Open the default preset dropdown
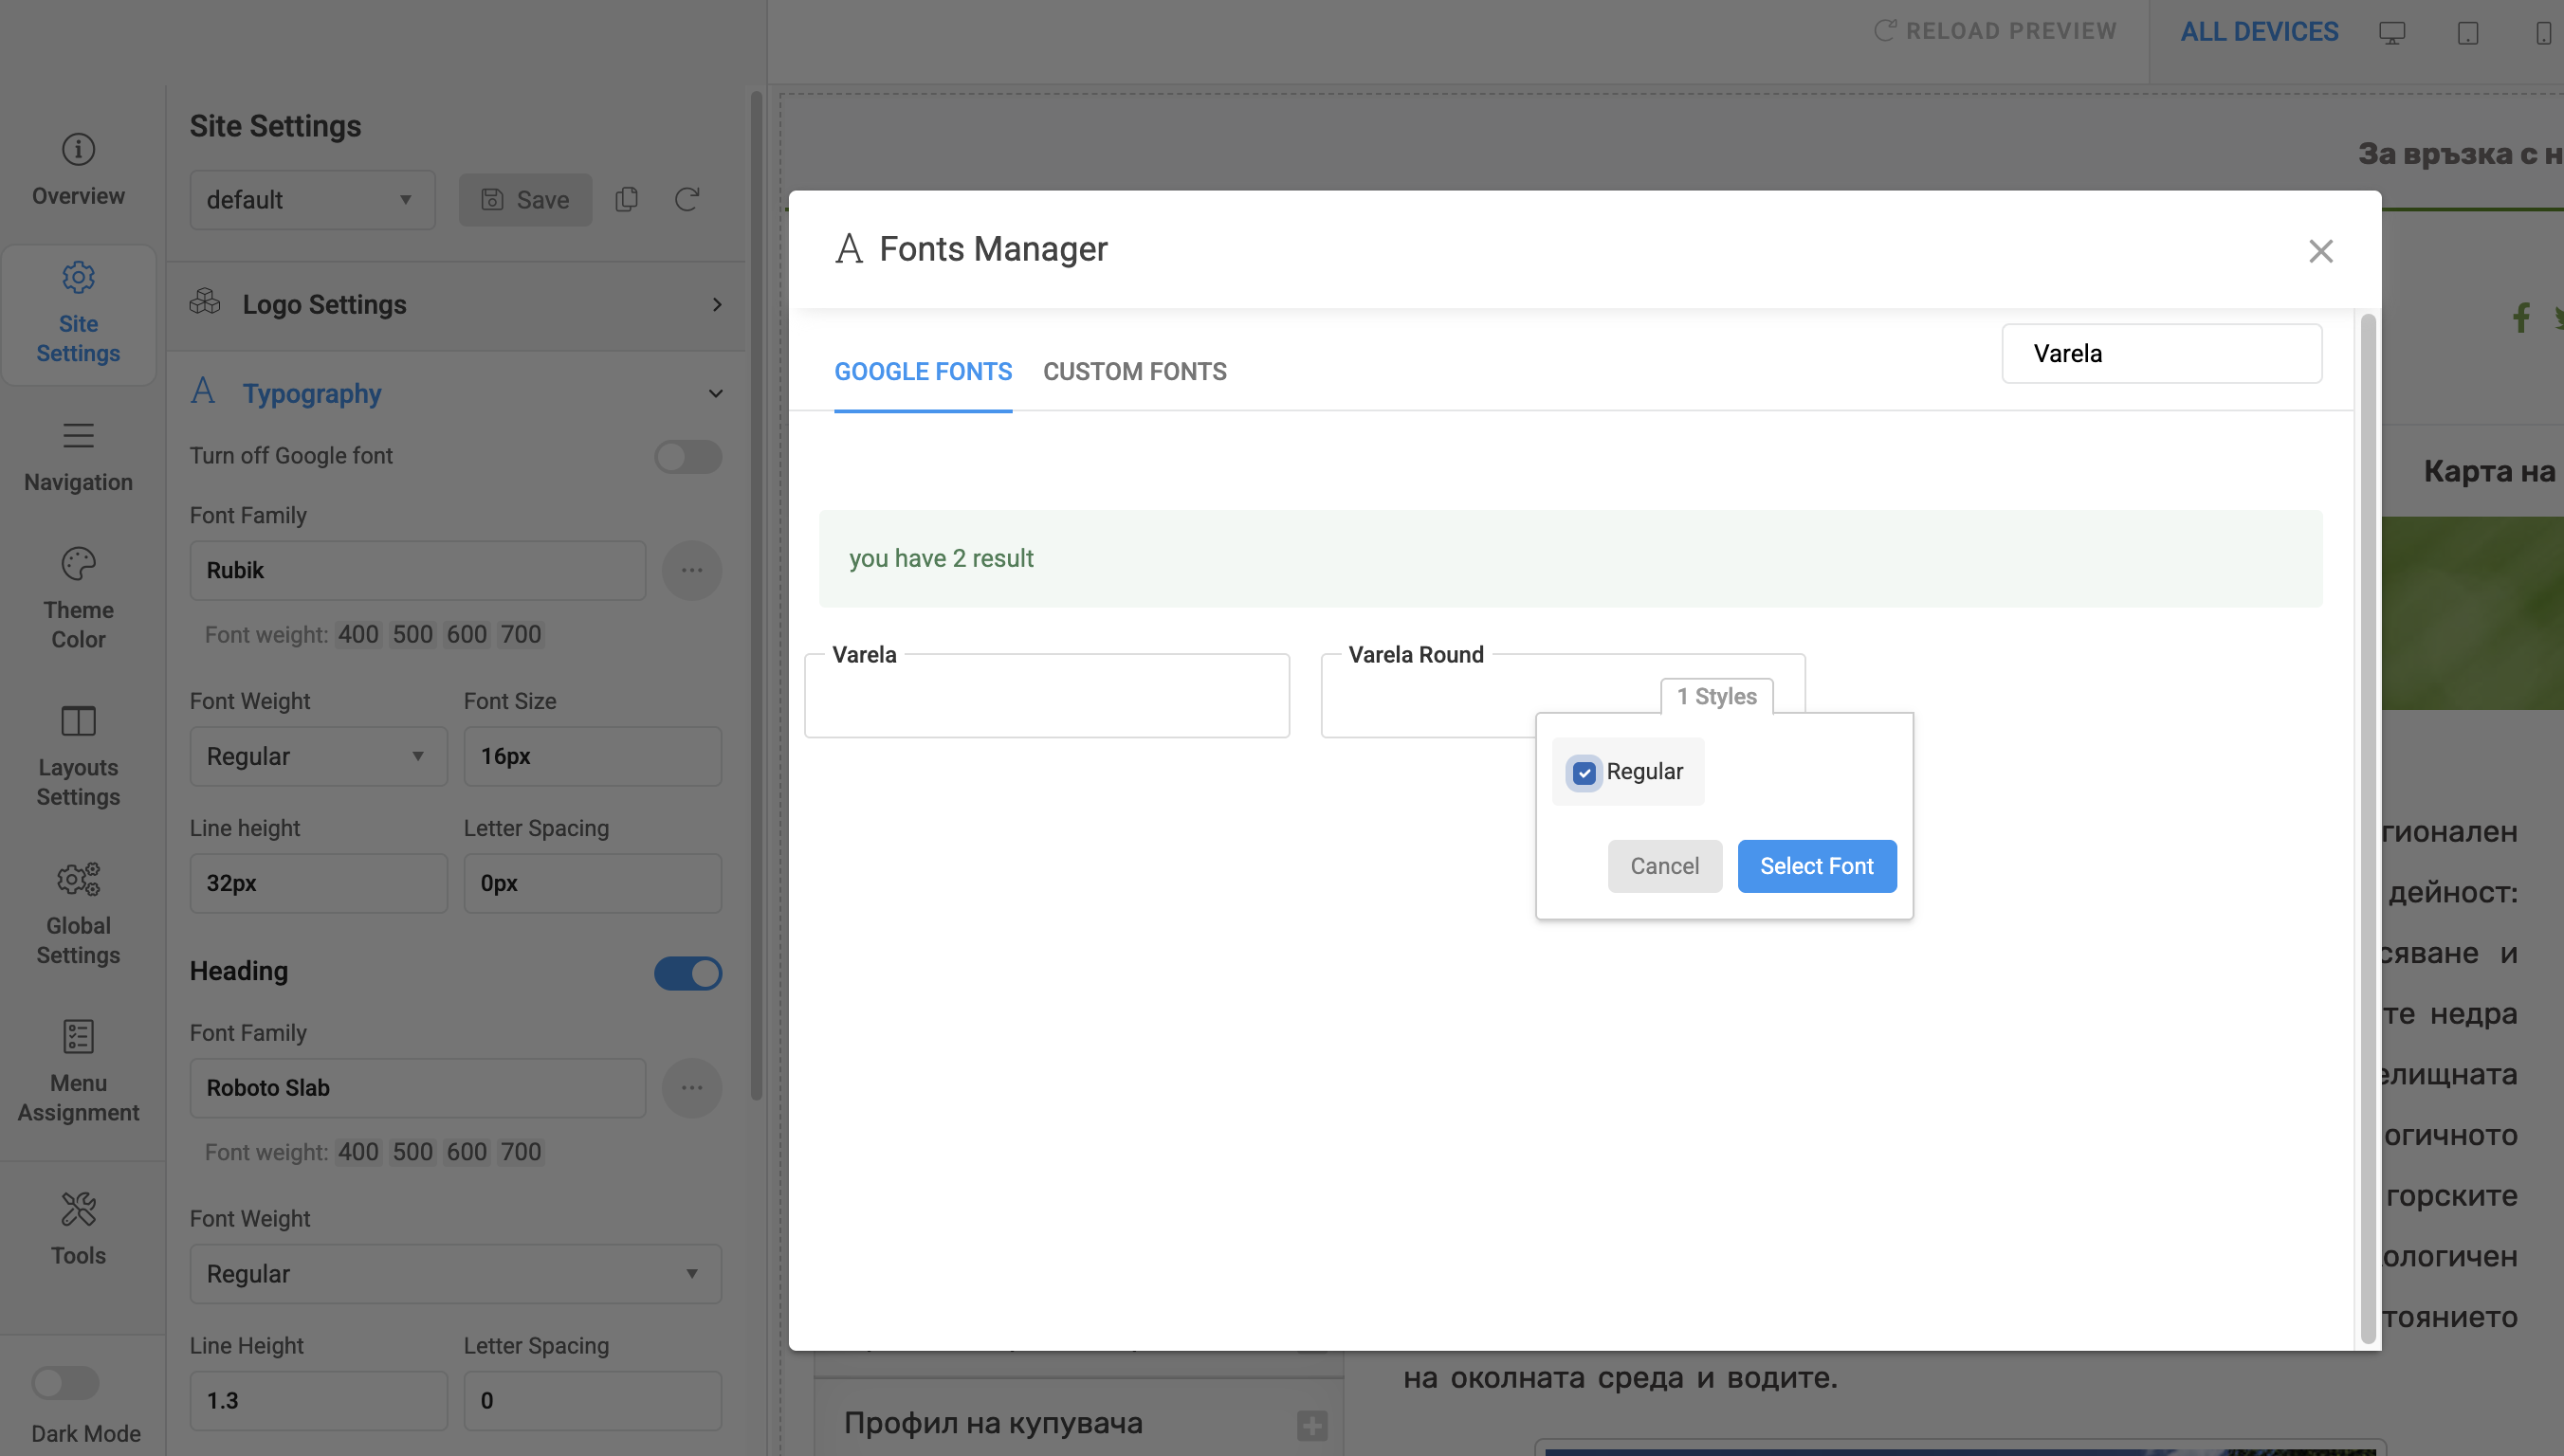This screenshot has width=2564, height=1456. pos(312,200)
